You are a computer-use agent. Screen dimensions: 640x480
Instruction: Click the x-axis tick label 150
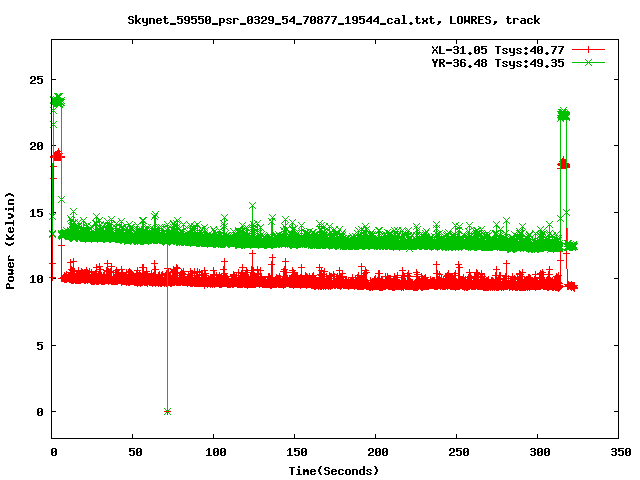[x=296, y=452]
